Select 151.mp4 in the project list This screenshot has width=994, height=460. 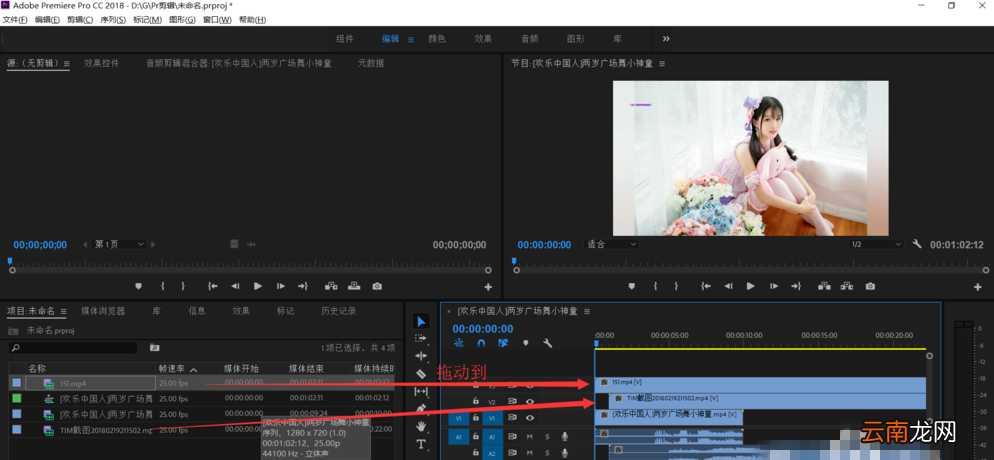coord(73,383)
